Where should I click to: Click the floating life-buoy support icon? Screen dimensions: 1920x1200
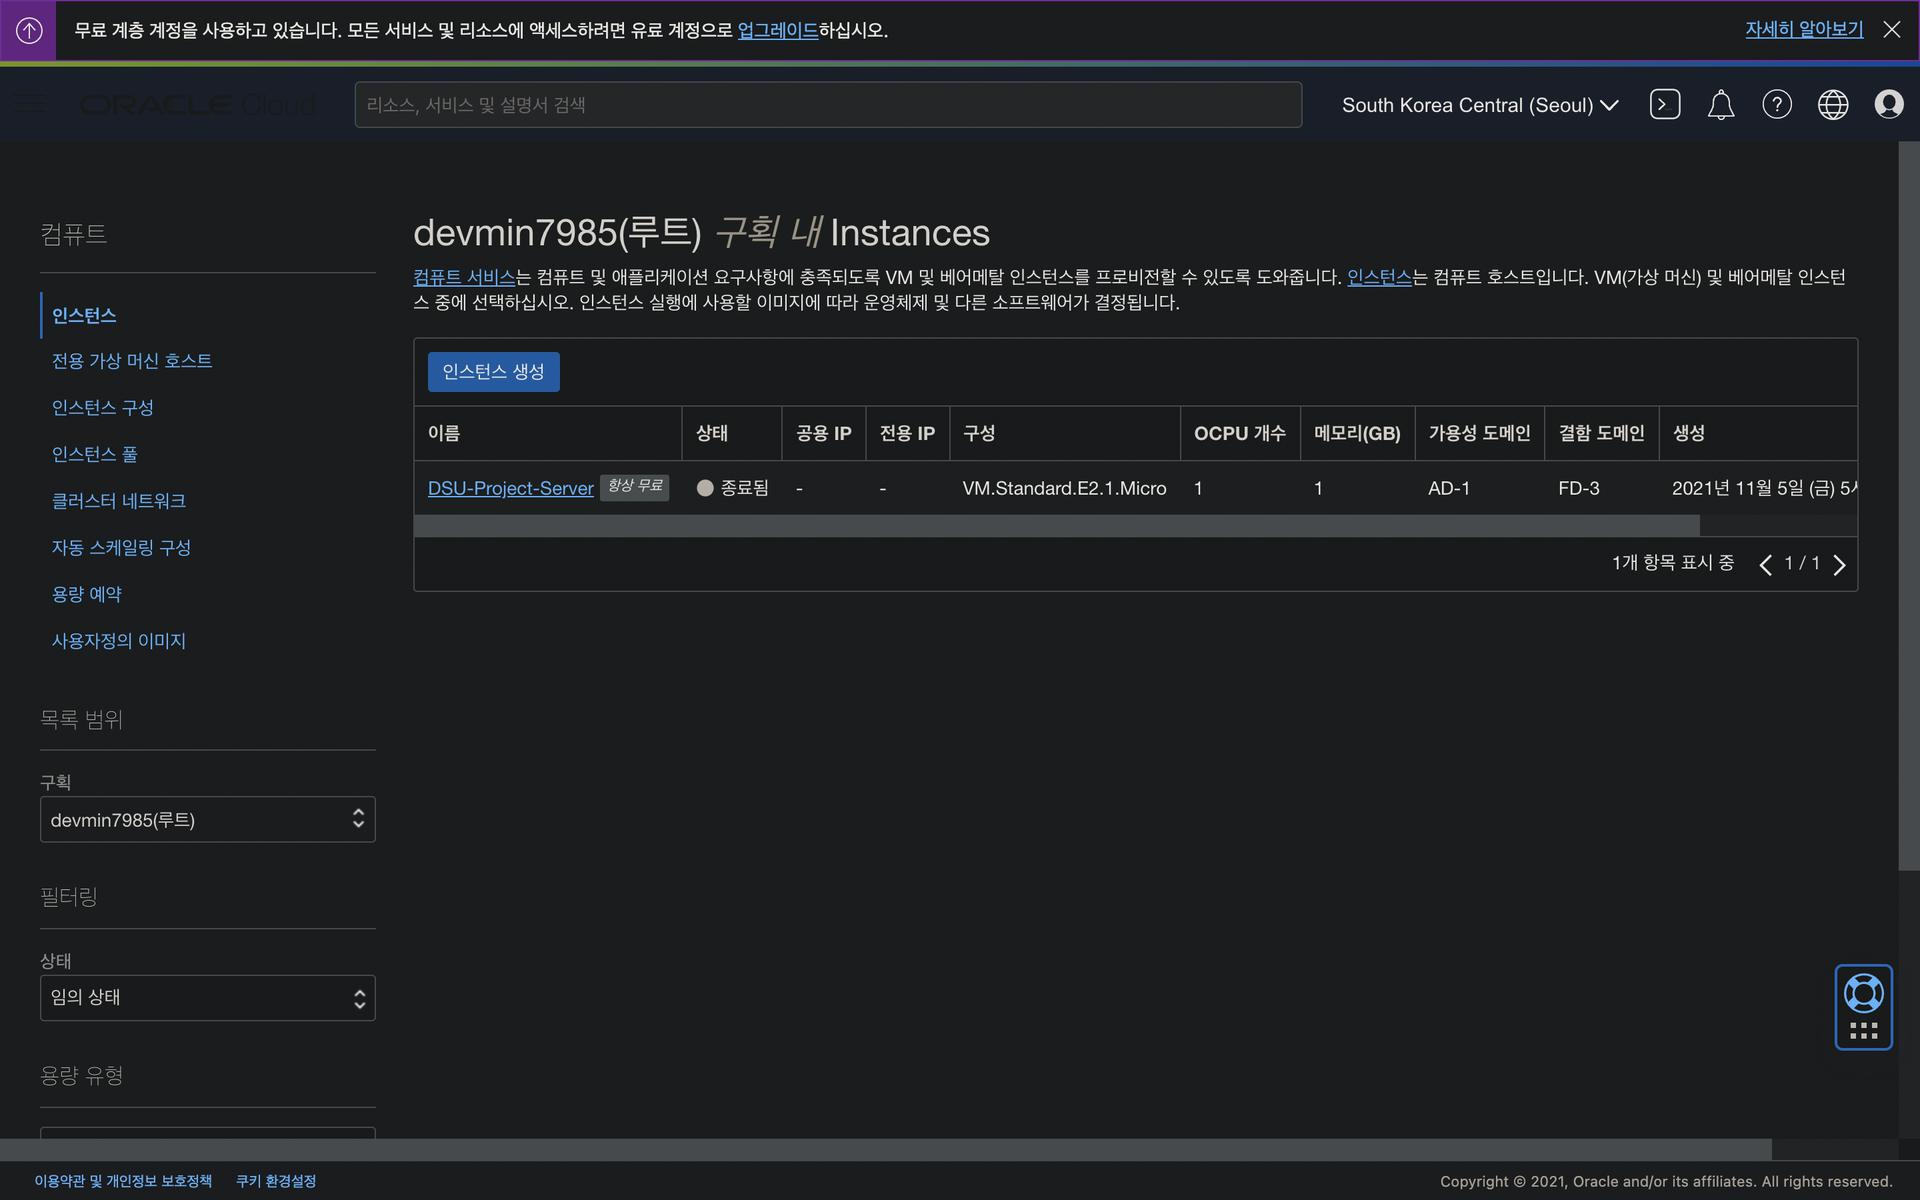(x=1863, y=994)
